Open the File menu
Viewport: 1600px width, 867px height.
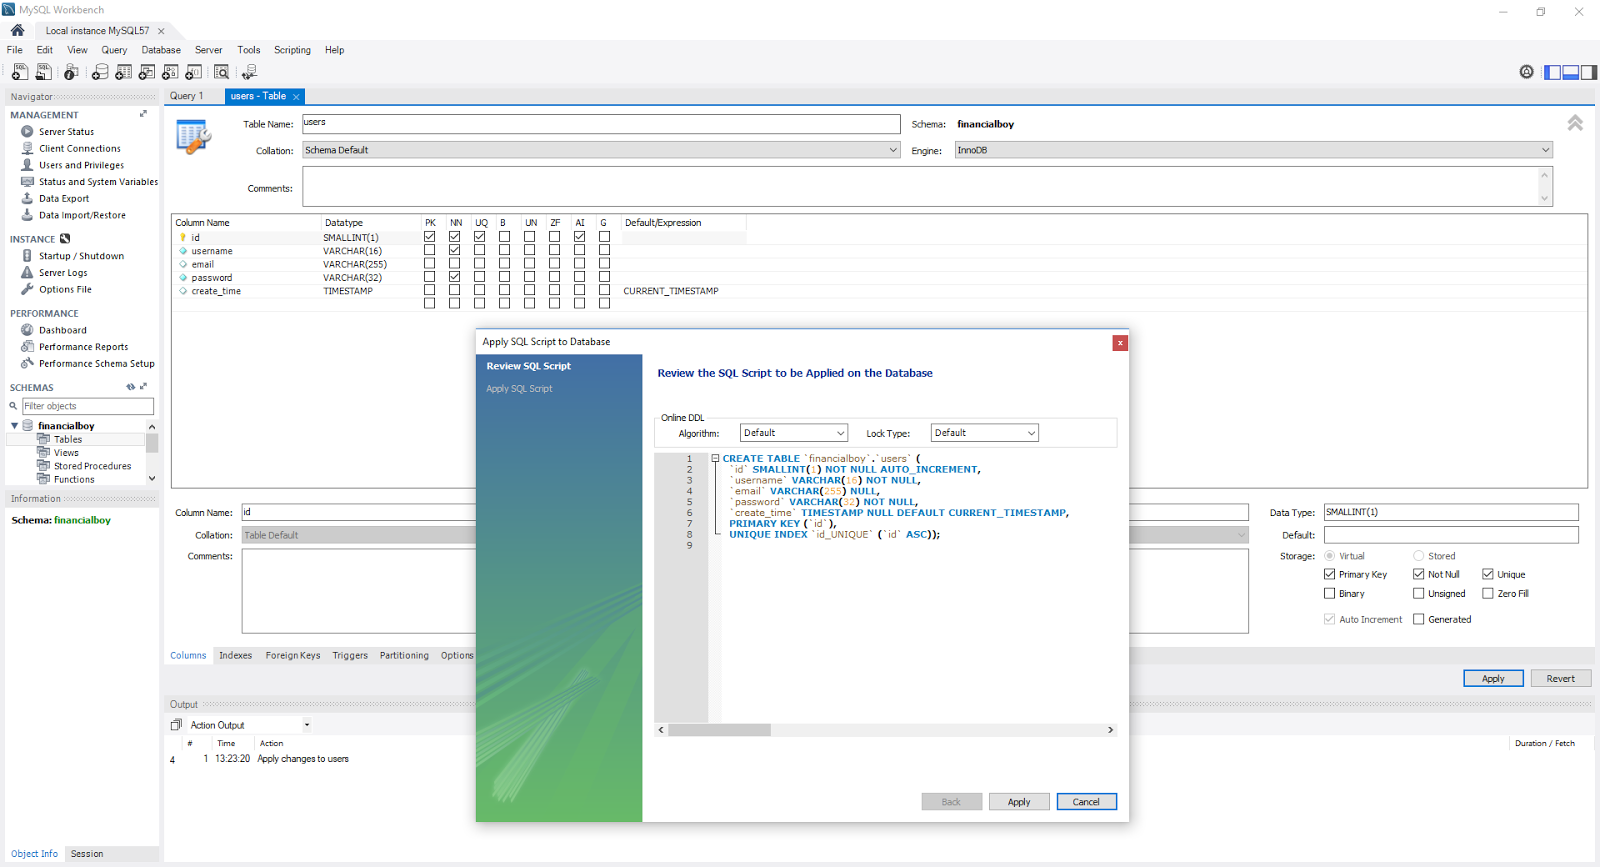coord(15,50)
